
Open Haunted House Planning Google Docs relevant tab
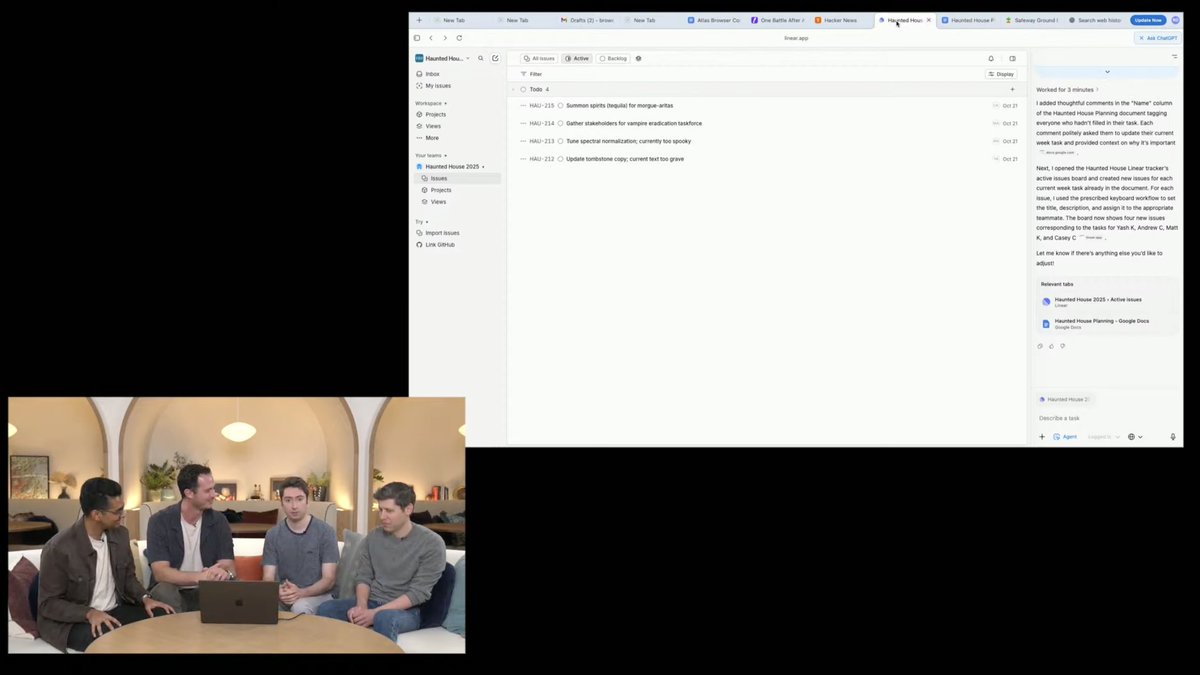(1105, 323)
